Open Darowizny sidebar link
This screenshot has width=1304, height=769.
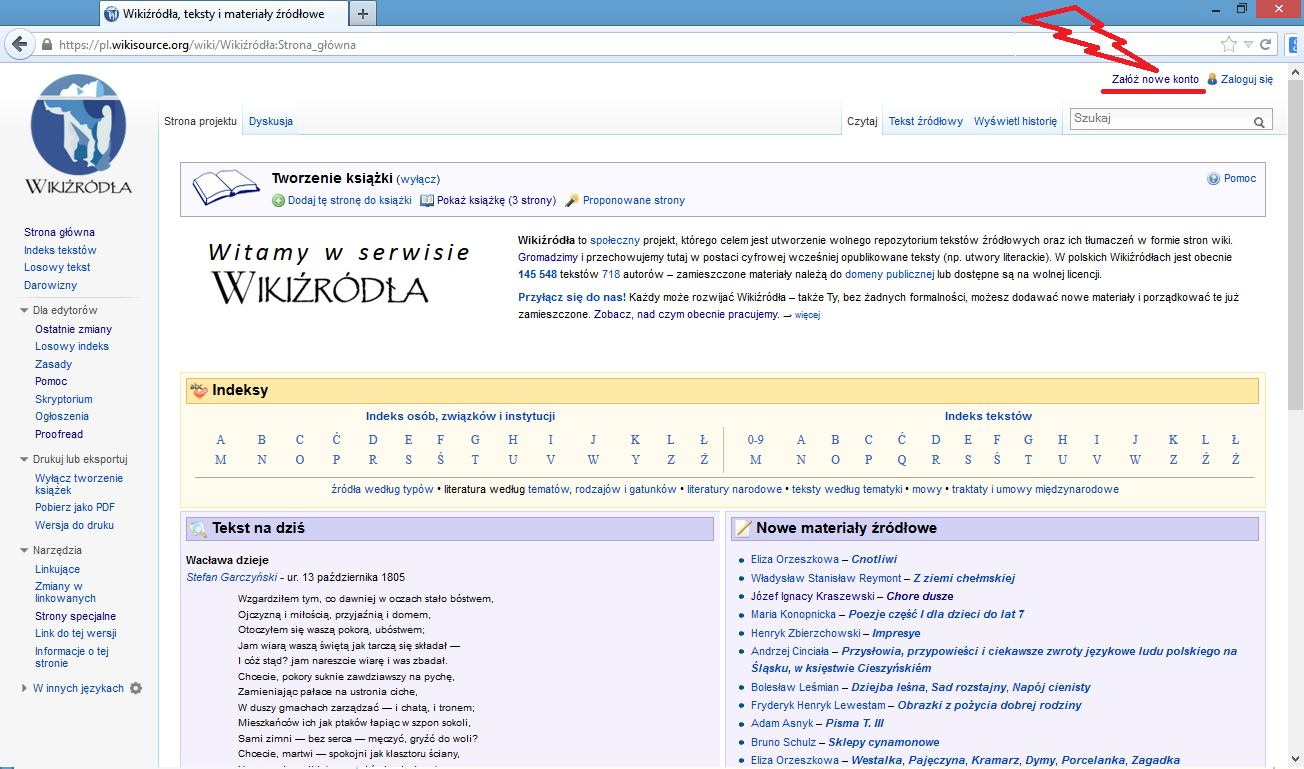(x=50, y=285)
